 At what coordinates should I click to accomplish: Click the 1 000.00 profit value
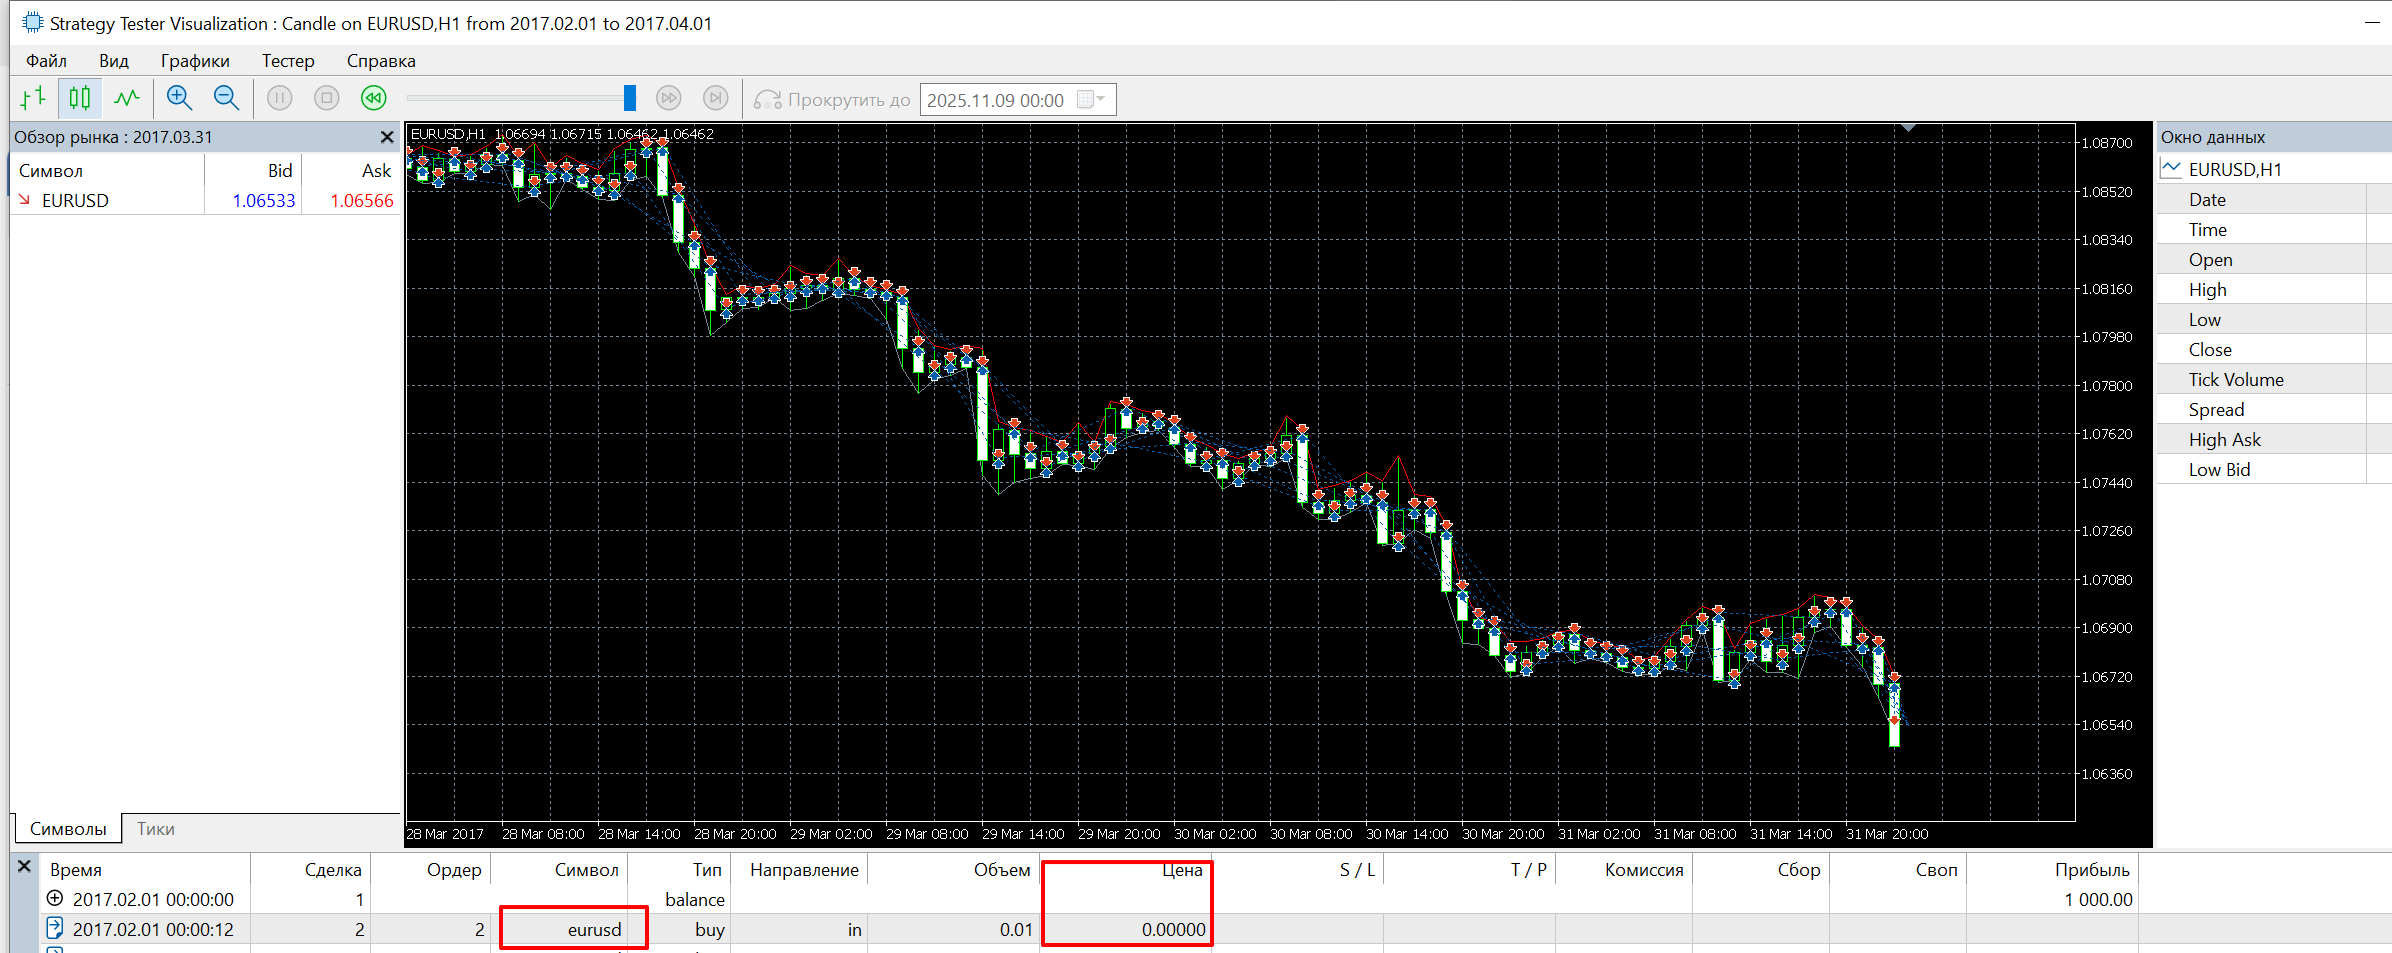pyautogui.click(x=2098, y=900)
